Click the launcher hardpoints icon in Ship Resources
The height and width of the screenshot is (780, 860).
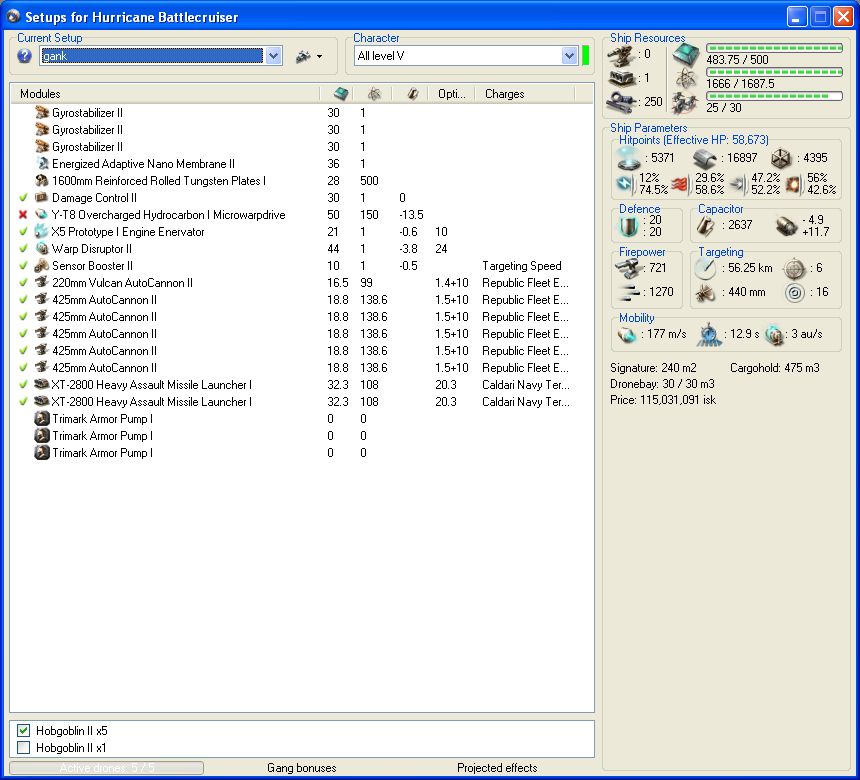click(622, 78)
